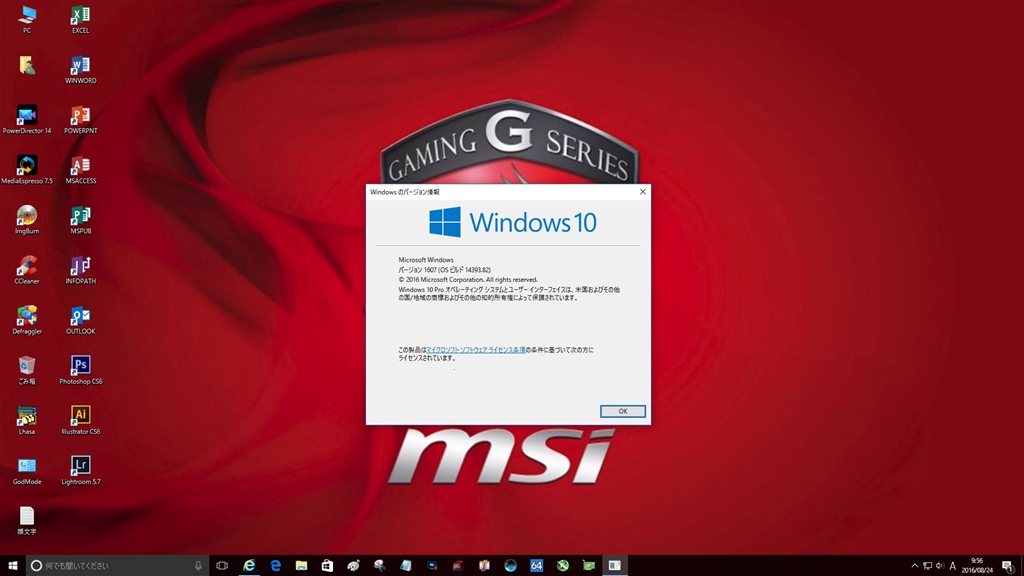This screenshot has height=576, width=1024.
Task: Select the Lightroom 5.7 shortcut
Action: [80, 471]
